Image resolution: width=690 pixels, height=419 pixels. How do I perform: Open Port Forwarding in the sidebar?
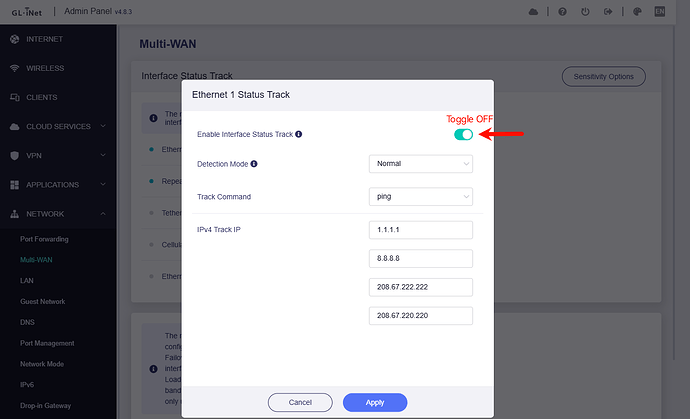coord(44,239)
